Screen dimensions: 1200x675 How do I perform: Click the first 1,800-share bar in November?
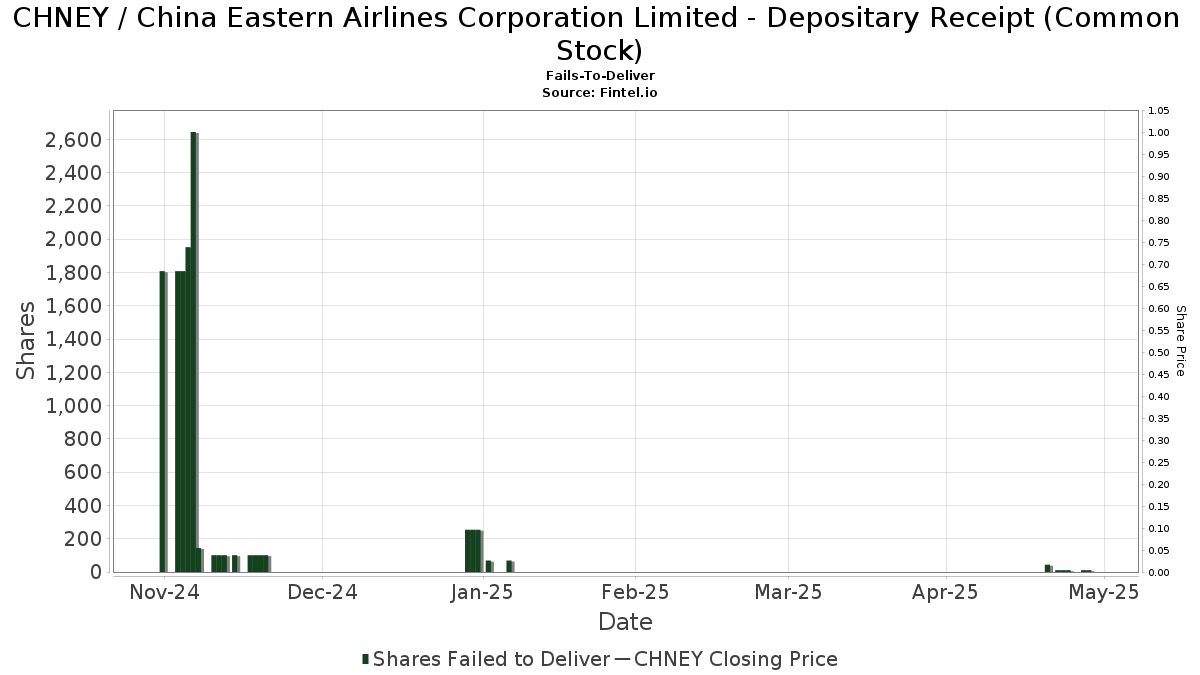click(164, 421)
